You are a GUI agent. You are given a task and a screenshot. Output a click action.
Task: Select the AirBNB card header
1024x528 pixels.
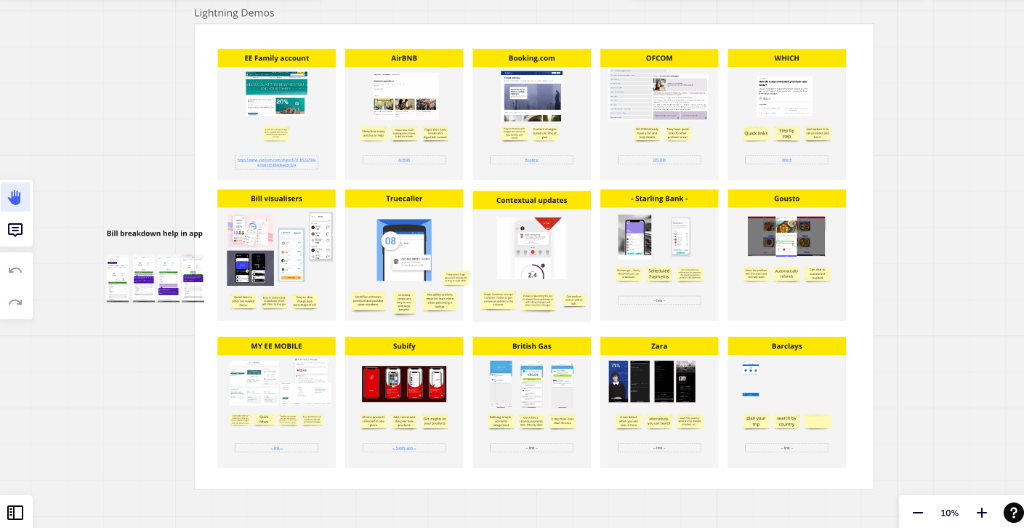point(404,58)
